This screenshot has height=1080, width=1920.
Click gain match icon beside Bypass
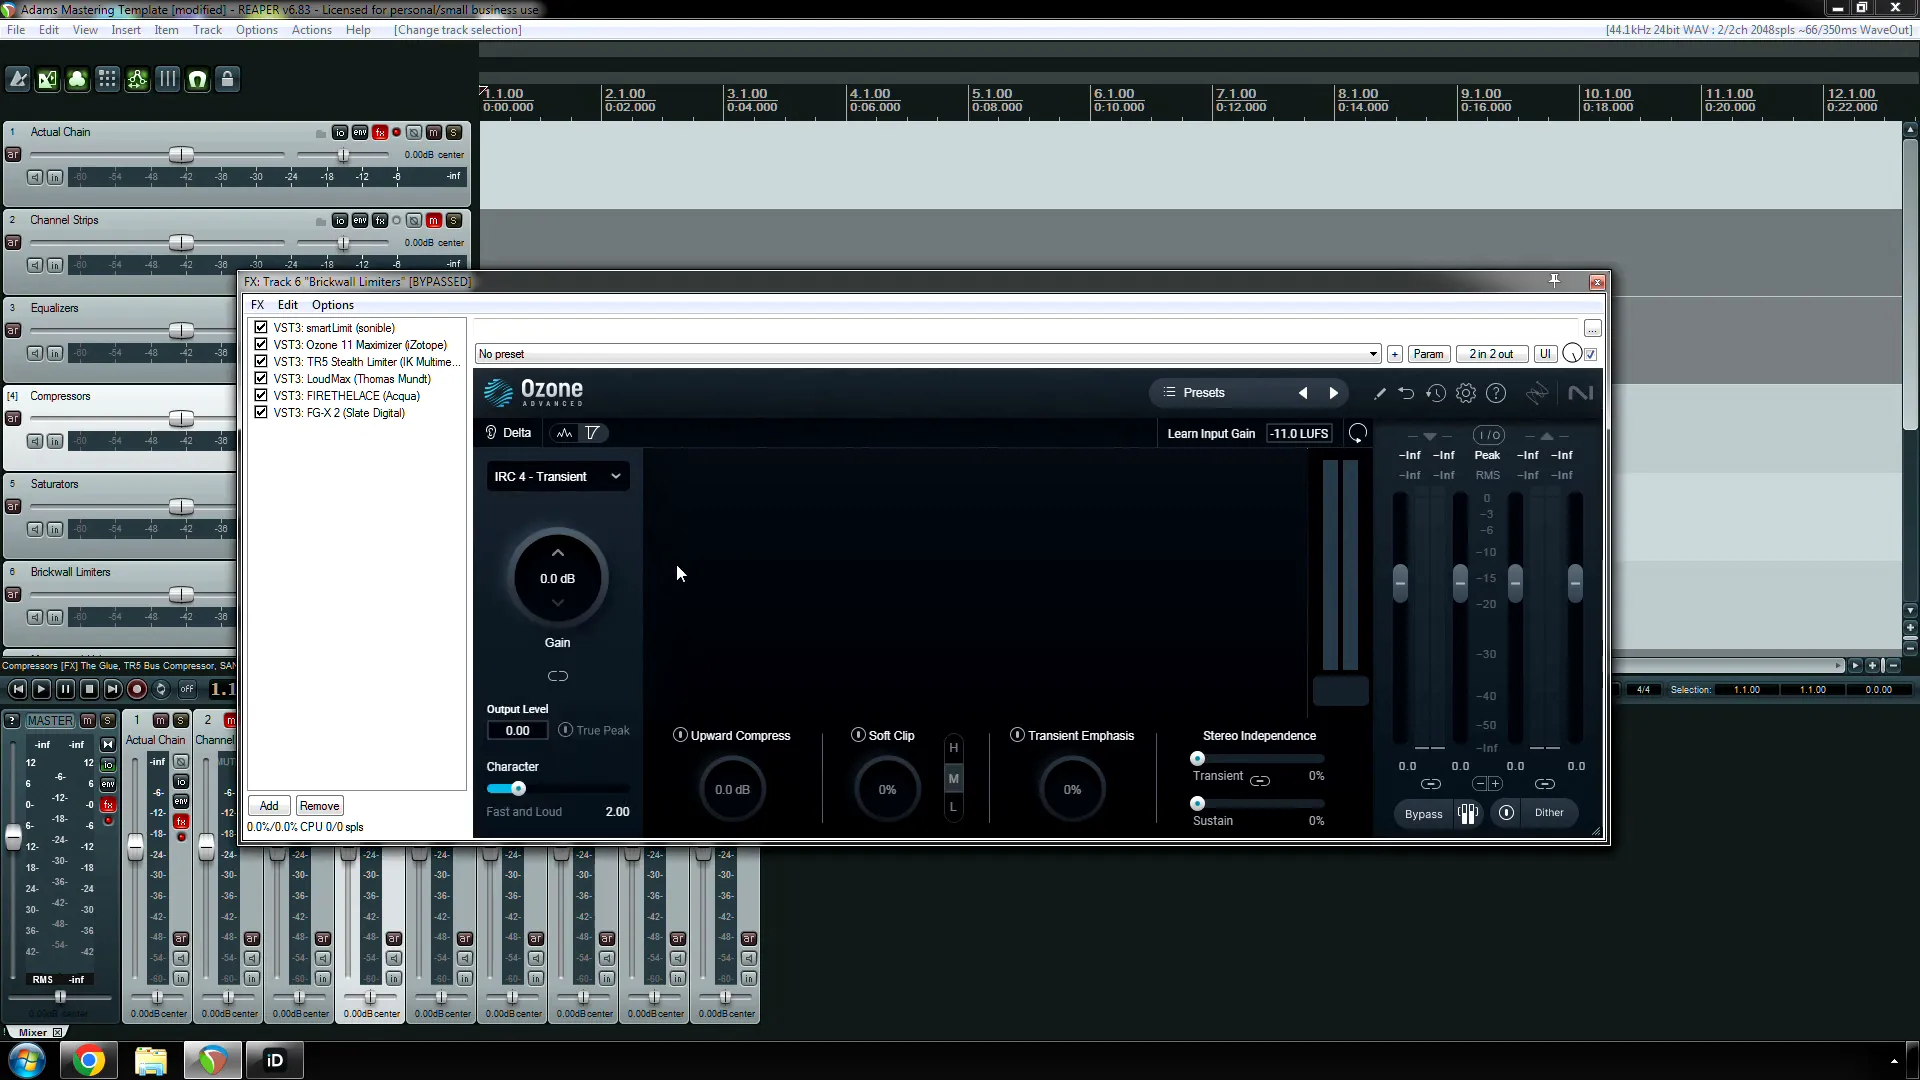[1467, 813]
